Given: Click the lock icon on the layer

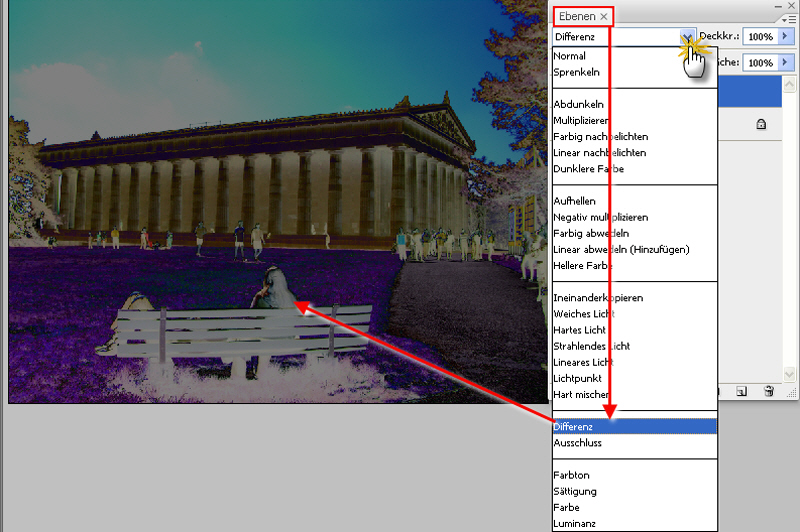Looking at the screenshot, I should [x=761, y=125].
